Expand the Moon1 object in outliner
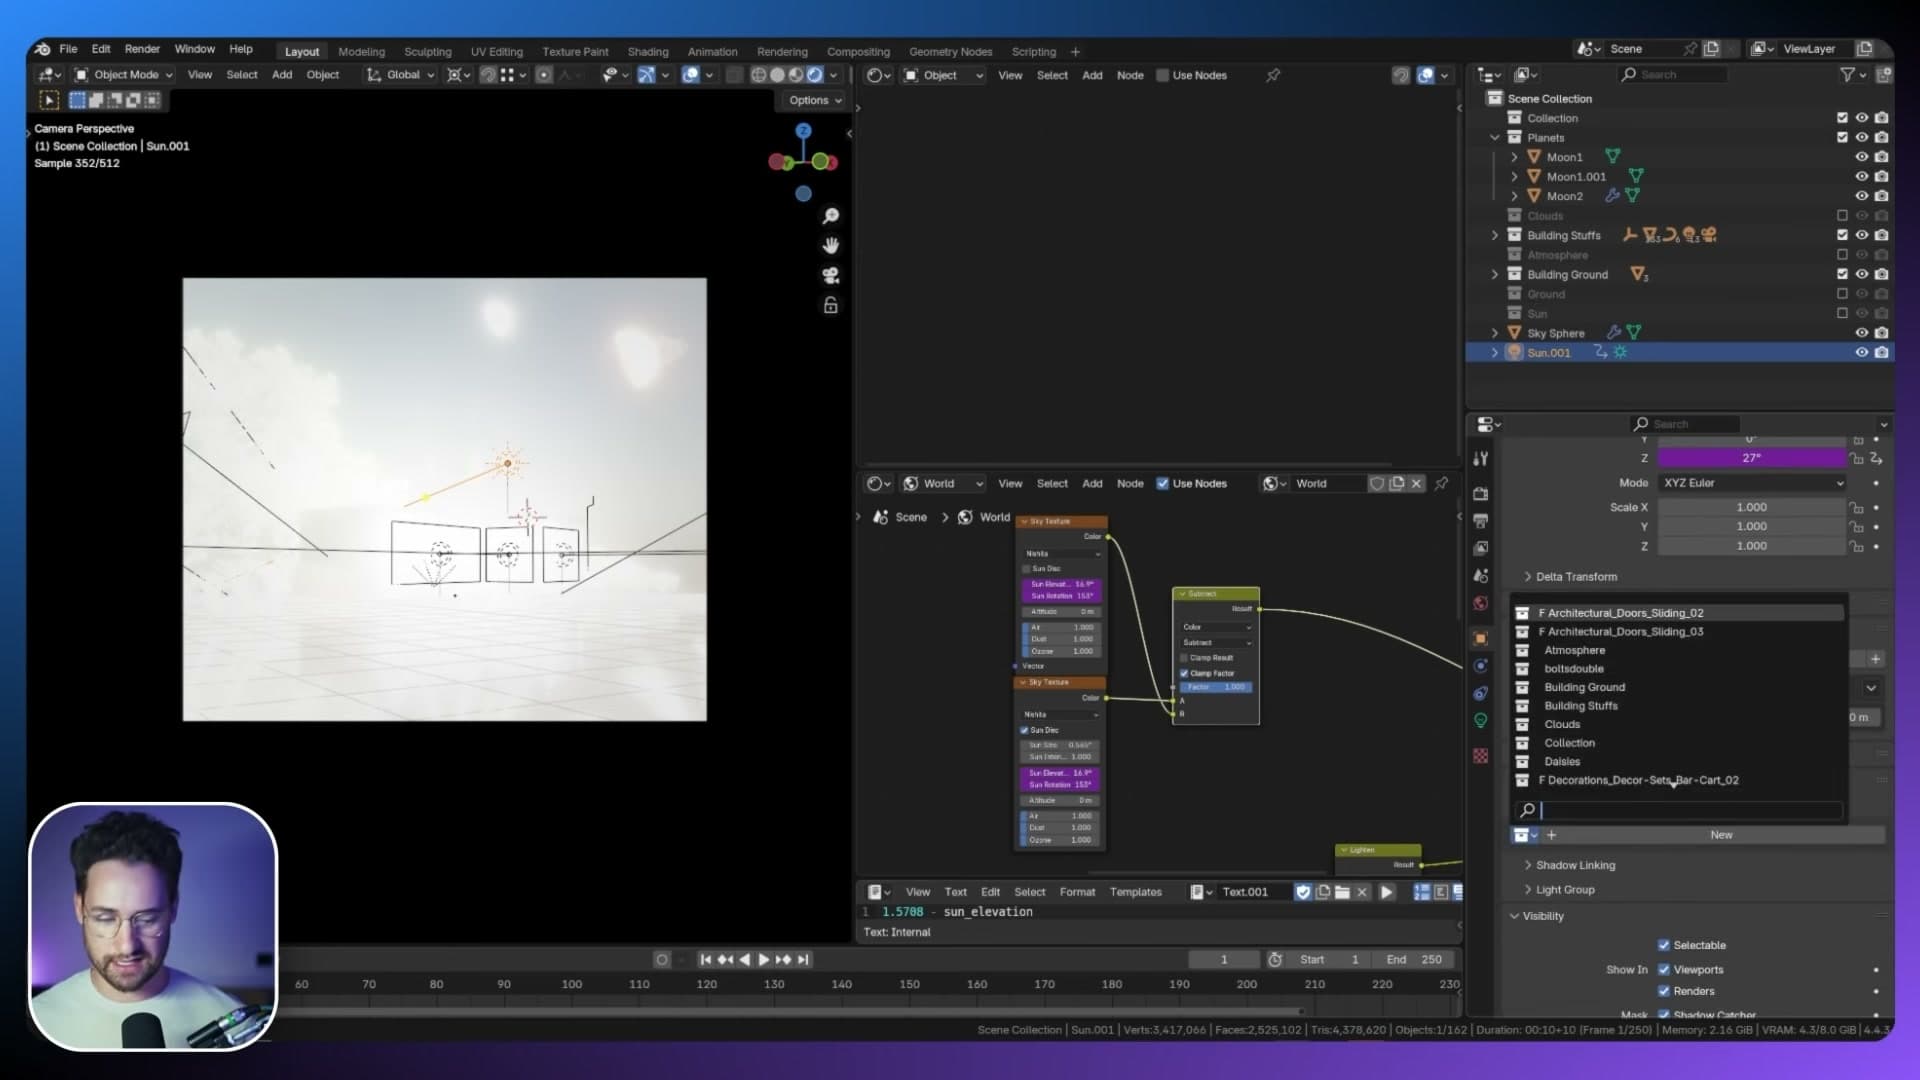The width and height of the screenshot is (1920, 1080). point(1514,157)
